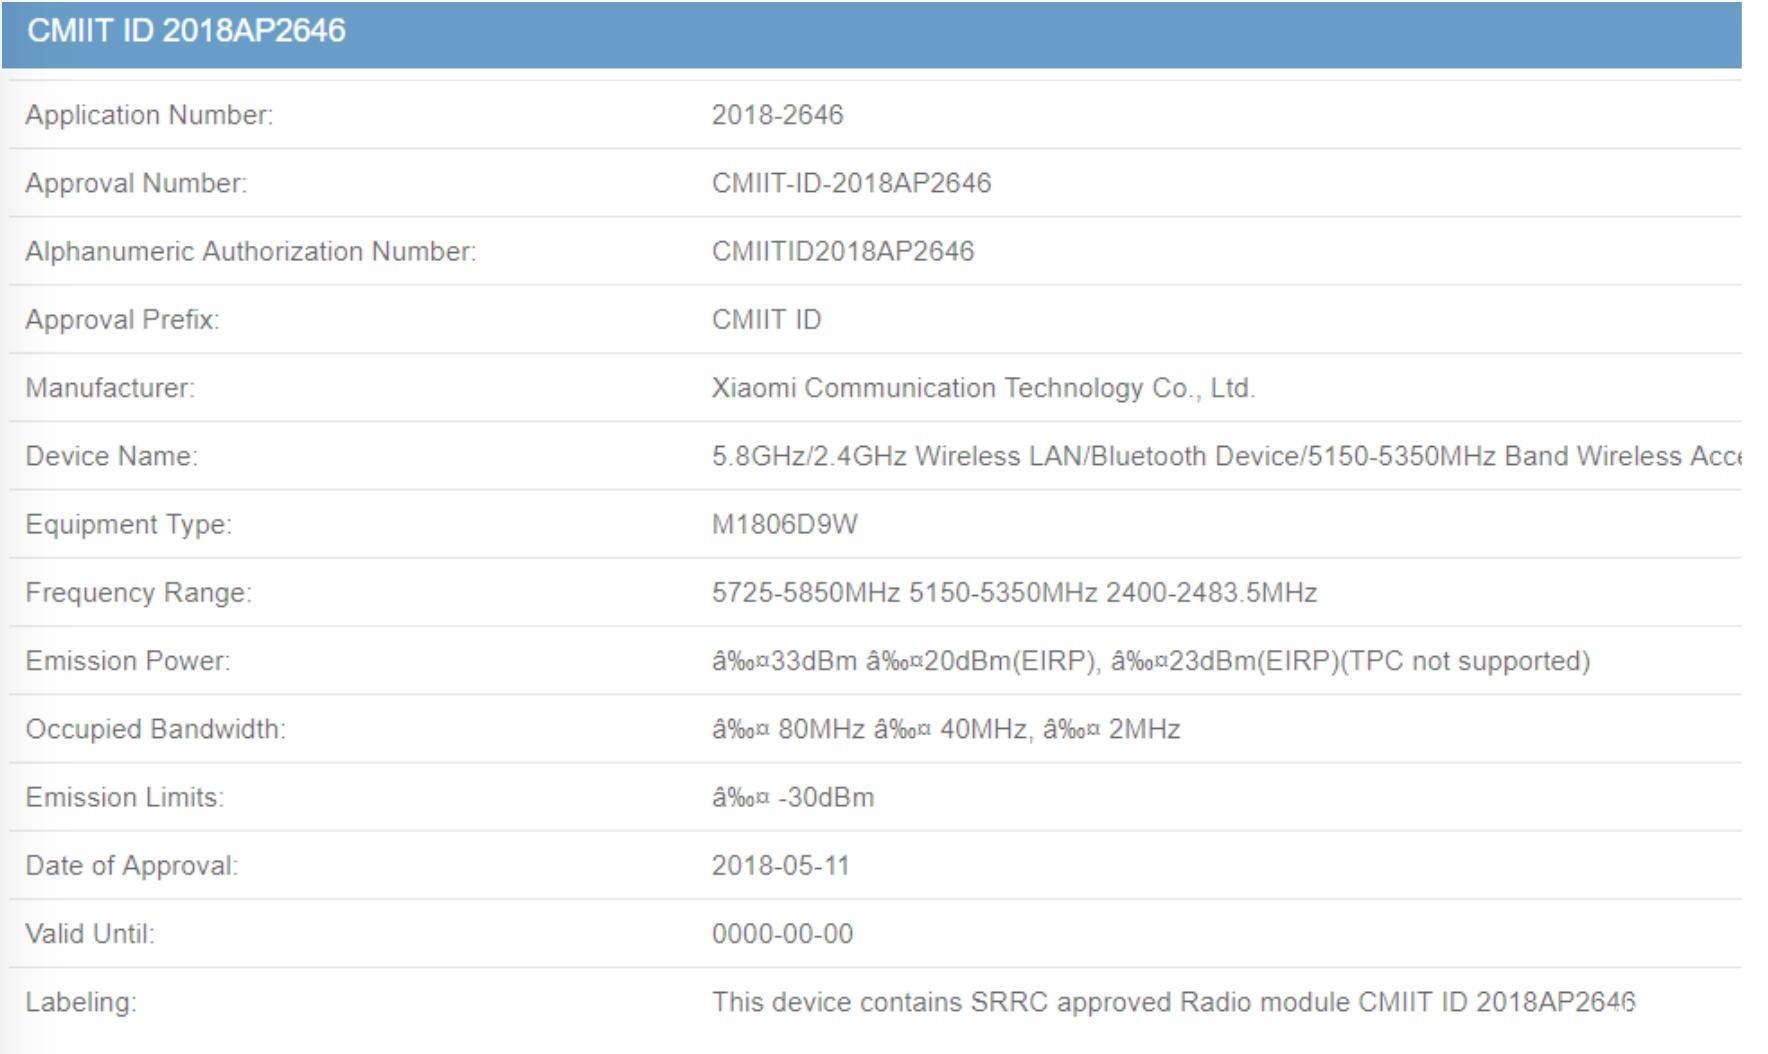Click the Valid Until value 0000-00-00
The width and height of the screenshot is (1768, 1054).
tap(782, 934)
